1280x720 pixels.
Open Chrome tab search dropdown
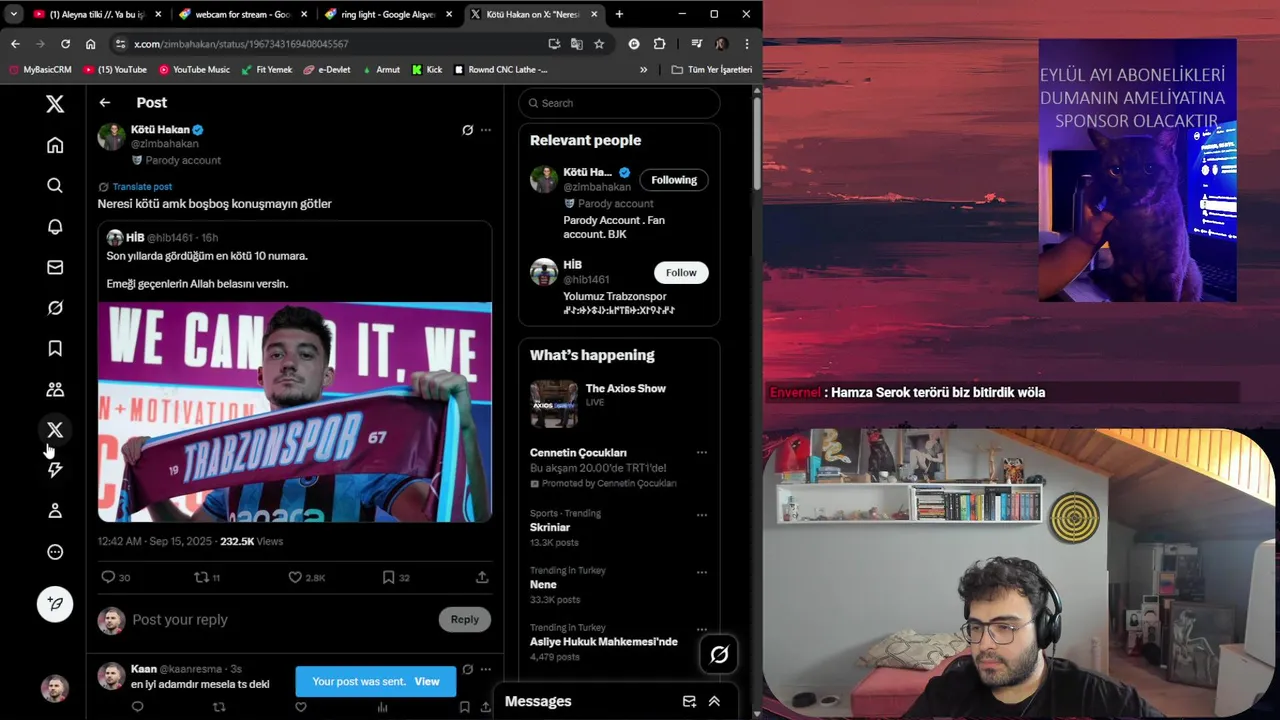point(13,14)
